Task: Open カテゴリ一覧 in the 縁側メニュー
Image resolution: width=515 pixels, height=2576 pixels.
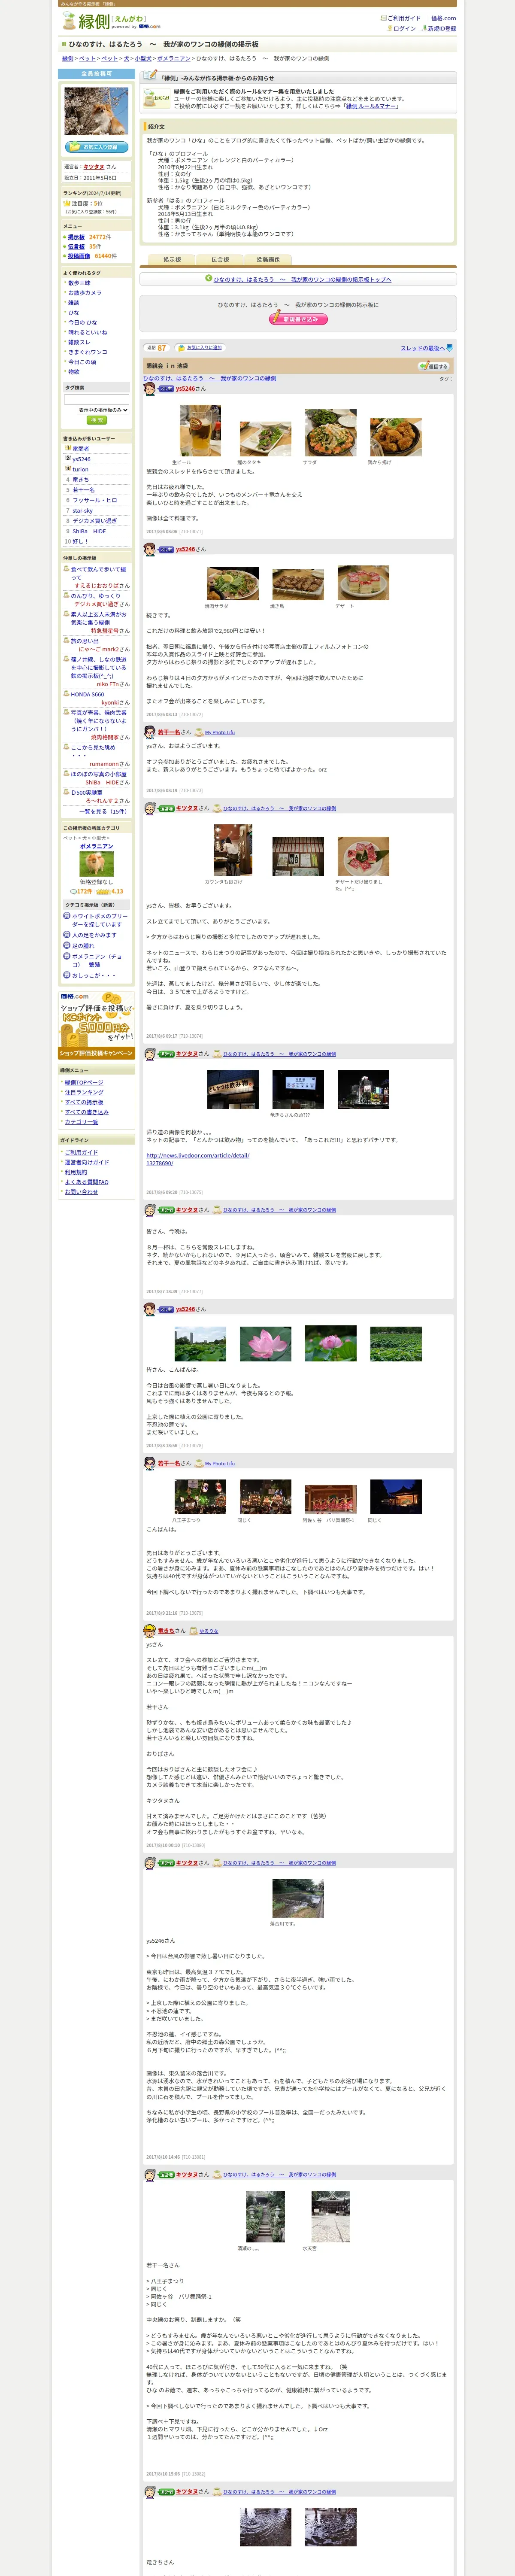Action: point(81,1122)
